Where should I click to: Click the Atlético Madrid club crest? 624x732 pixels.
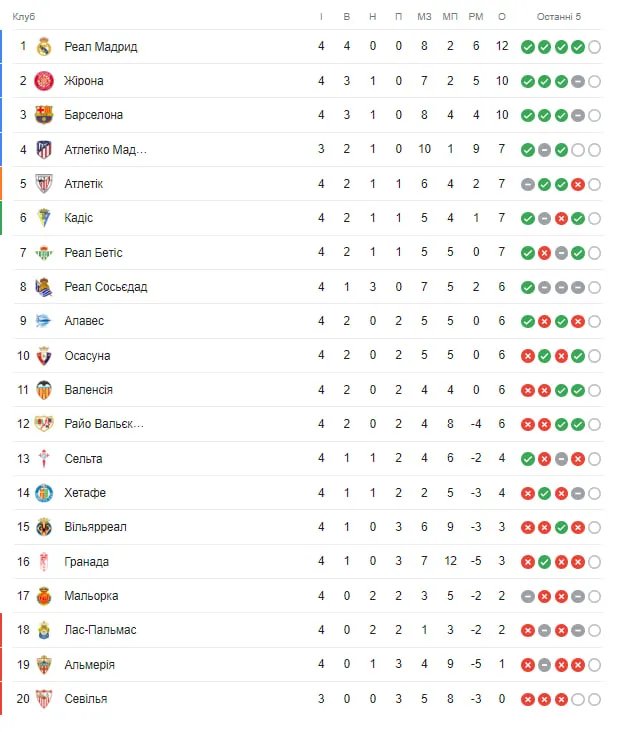click(x=43, y=150)
